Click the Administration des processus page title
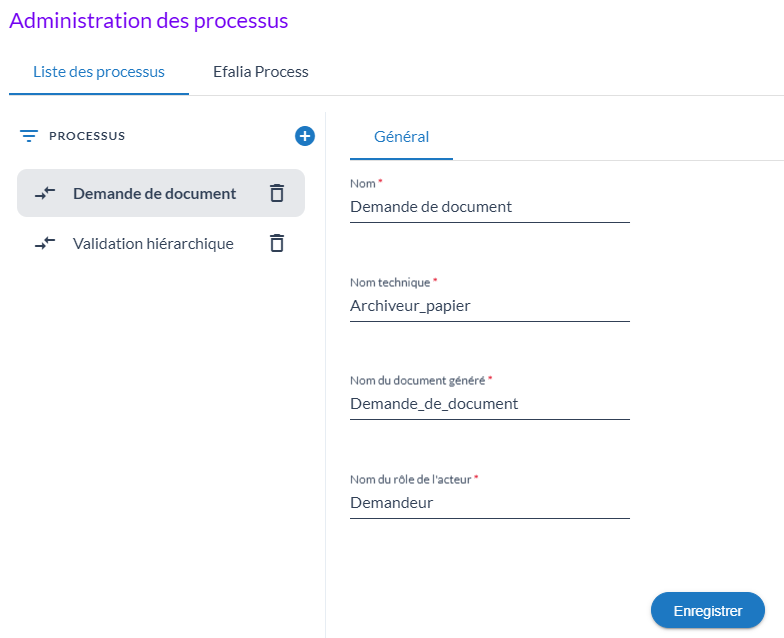The image size is (784, 638). (148, 20)
